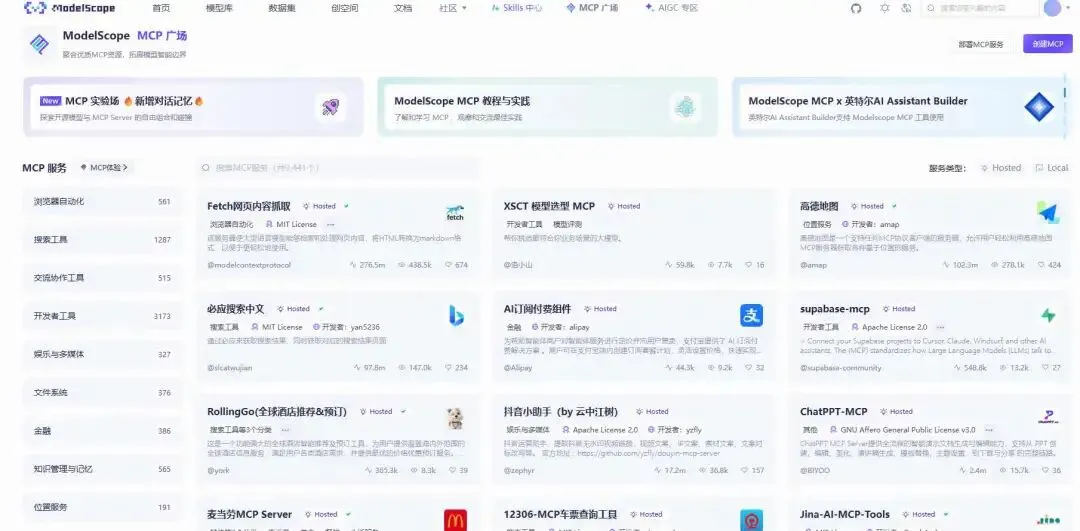This screenshot has height=531, width=1080.
Task: Select the 搜索工具 category
Action: point(102,240)
